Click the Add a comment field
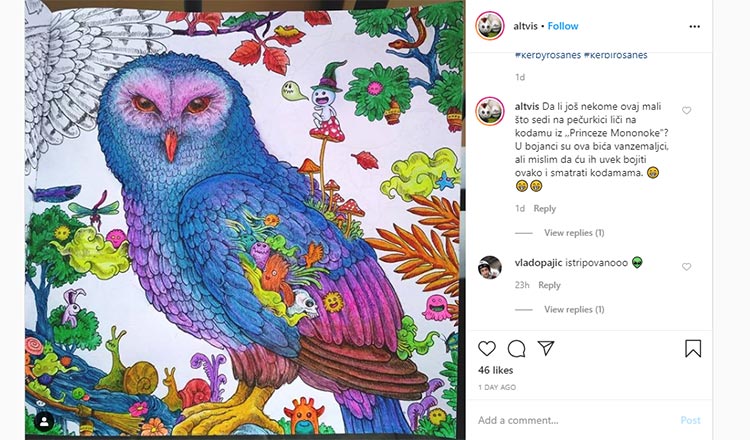750x440 pixels. tap(570, 420)
